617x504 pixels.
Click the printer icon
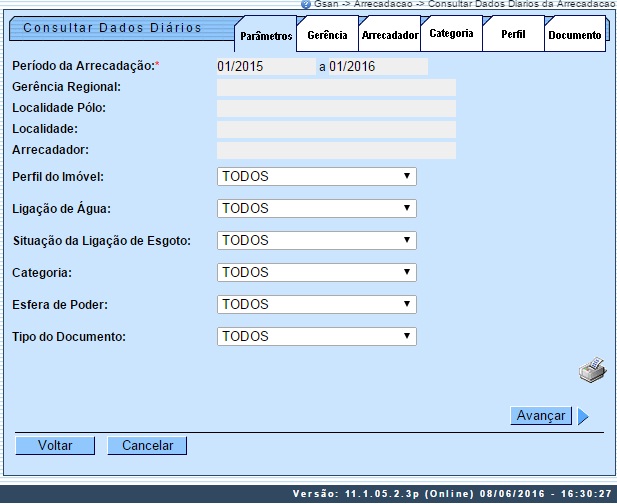[x=591, y=370]
